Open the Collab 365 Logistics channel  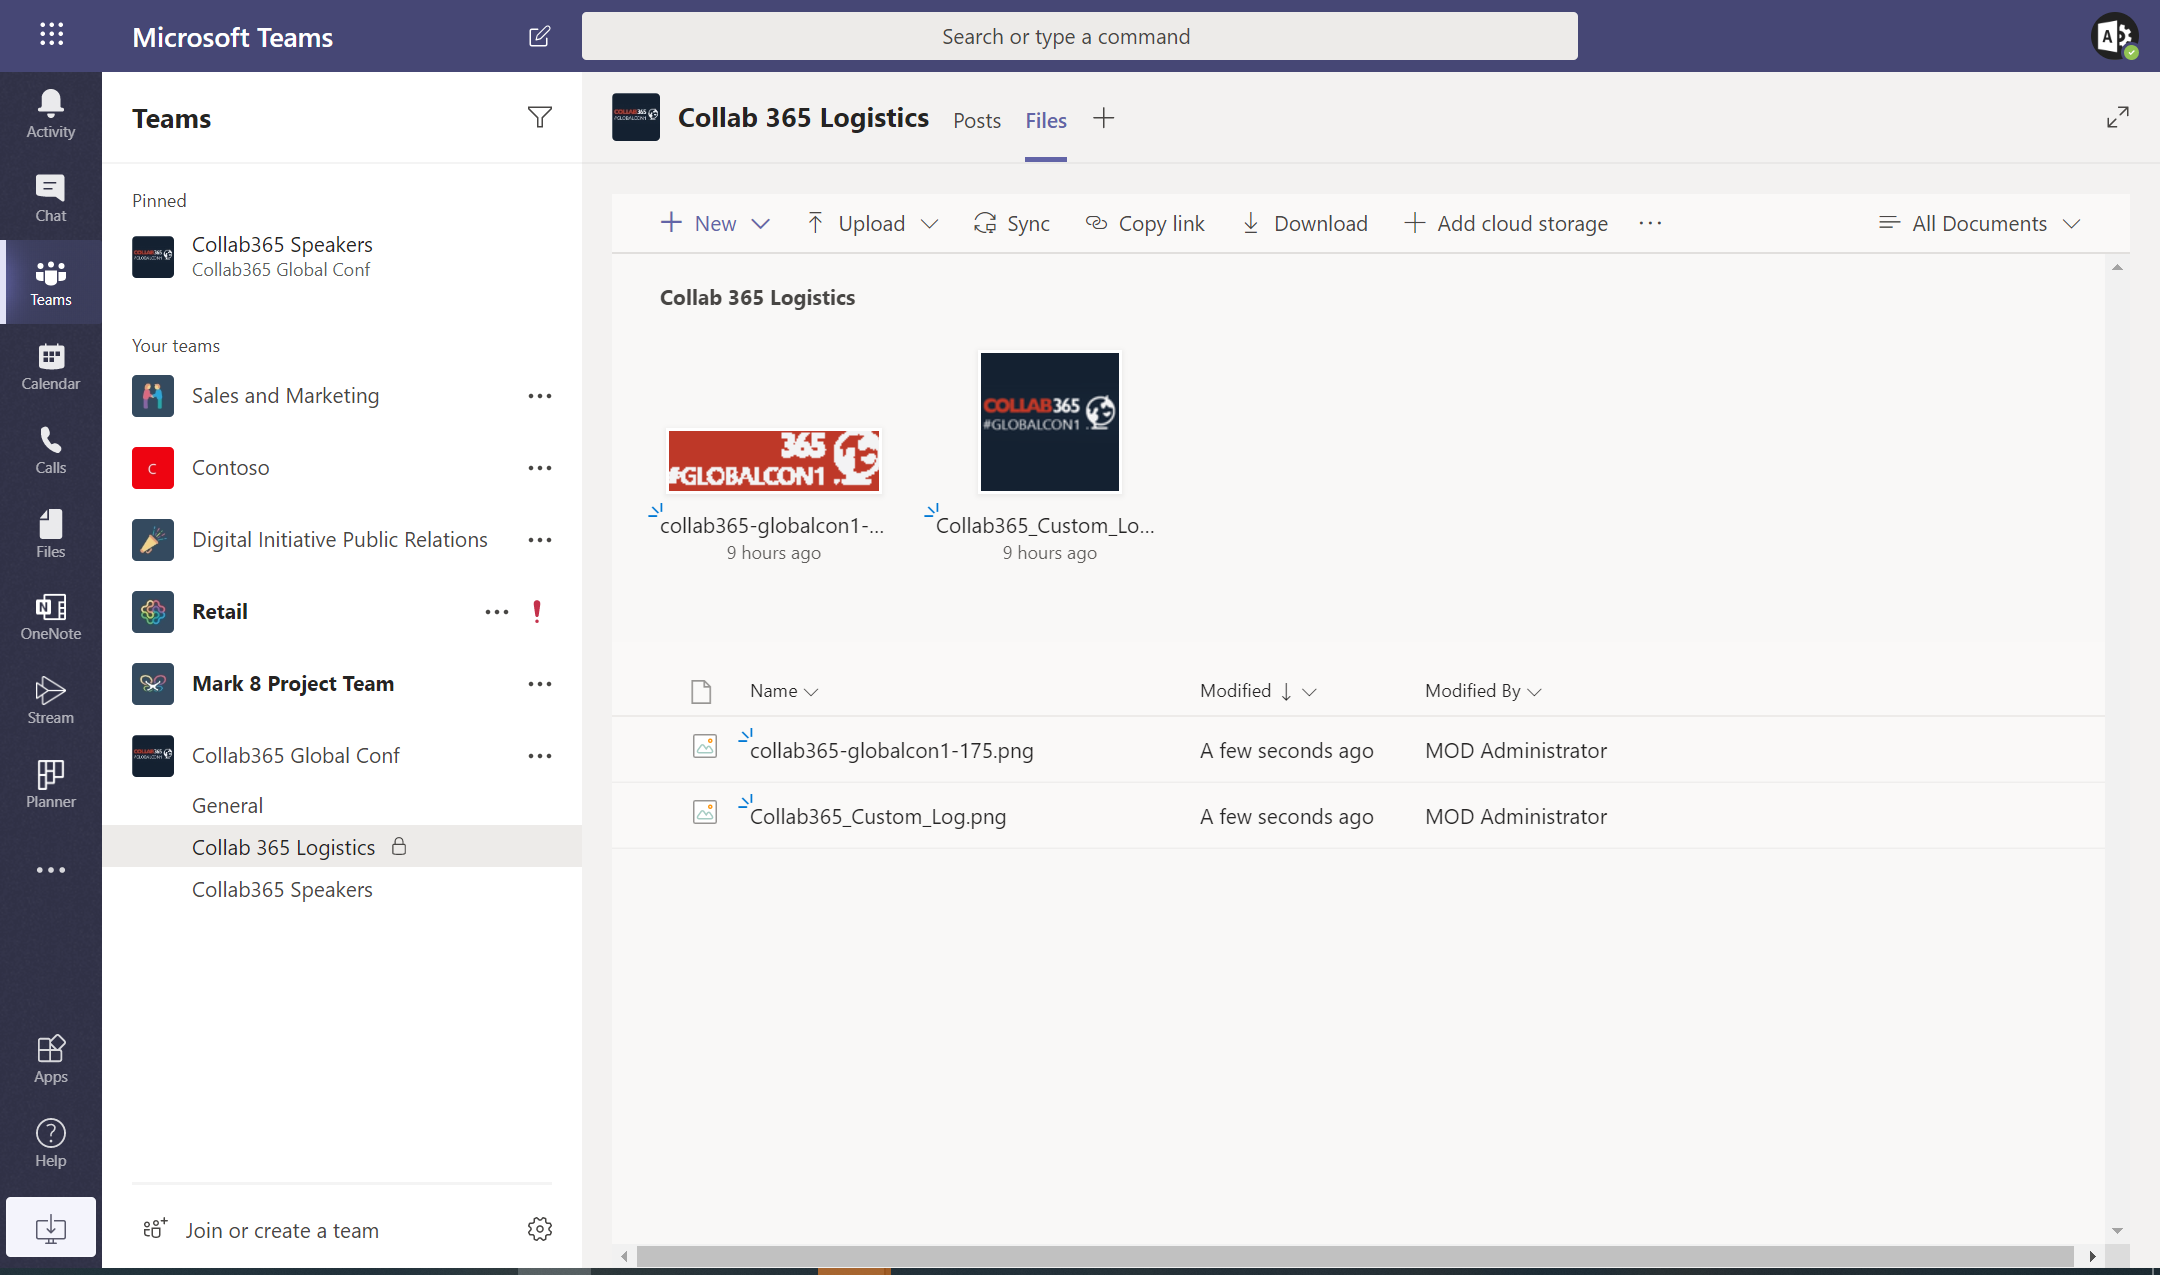click(342, 847)
